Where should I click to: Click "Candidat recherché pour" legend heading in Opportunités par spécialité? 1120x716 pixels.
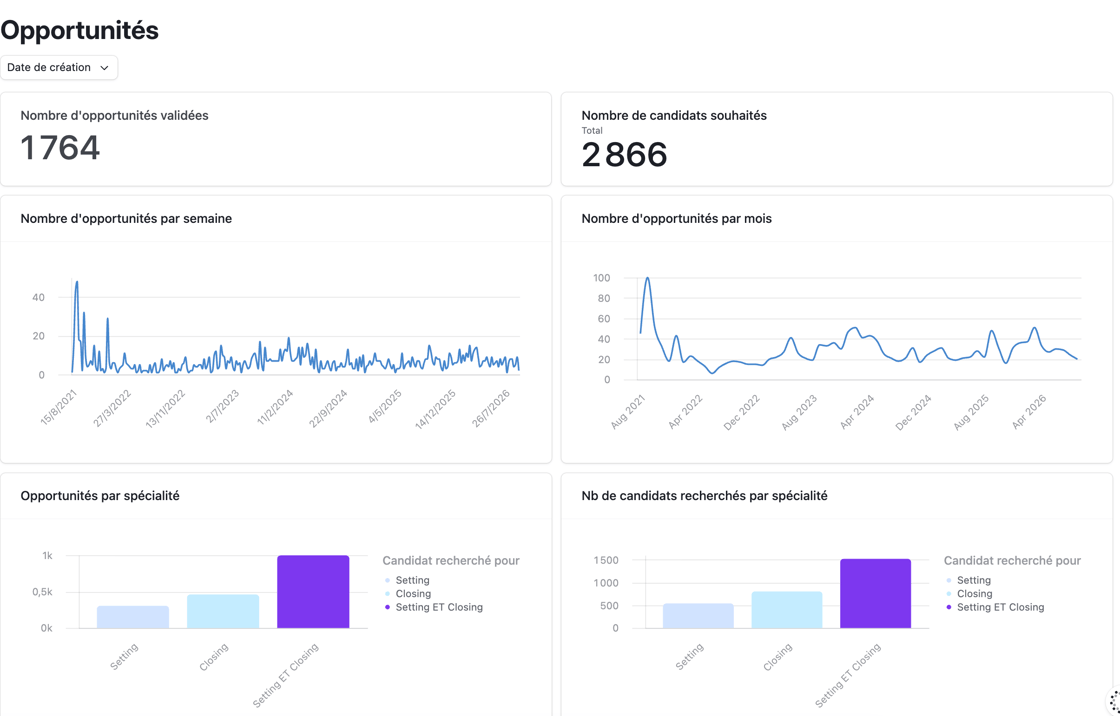(451, 561)
